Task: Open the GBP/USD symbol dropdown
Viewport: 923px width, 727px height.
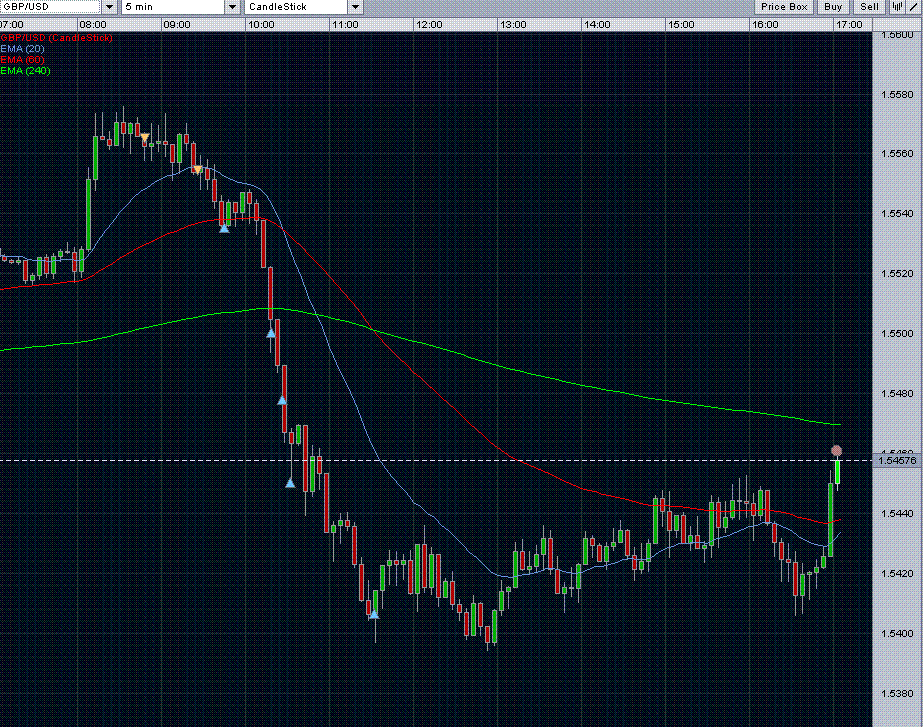Action: coord(110,7)
